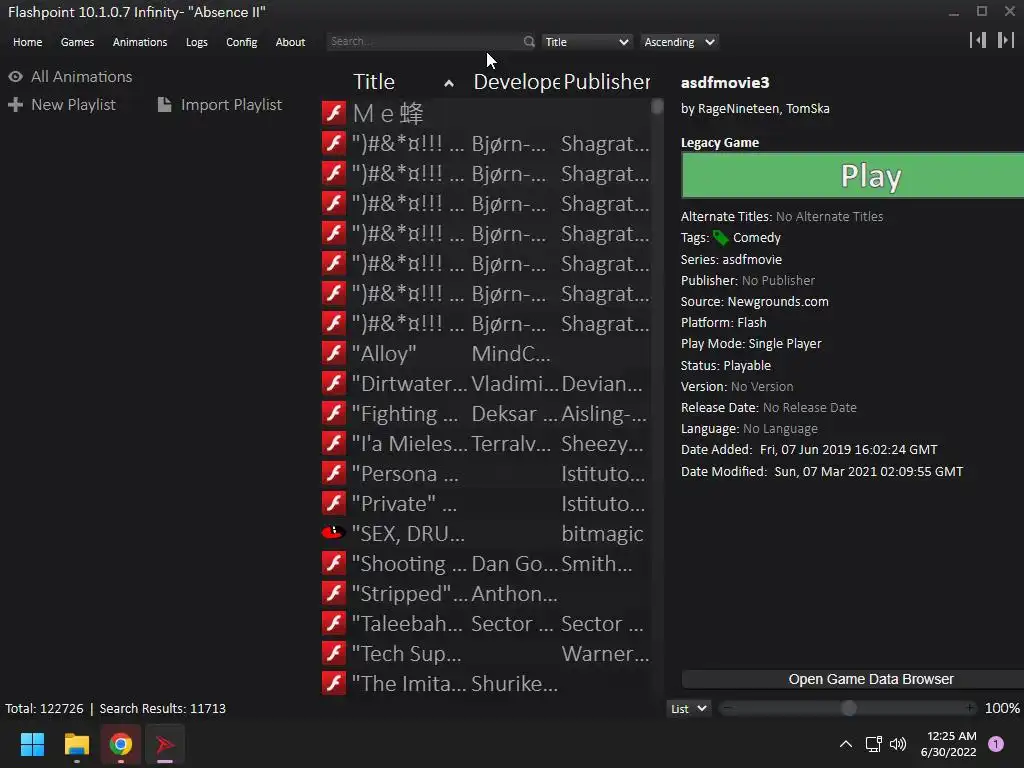This screenshot has height=768, width=1024.
Task: Open the Config tab
Action: 242,42
